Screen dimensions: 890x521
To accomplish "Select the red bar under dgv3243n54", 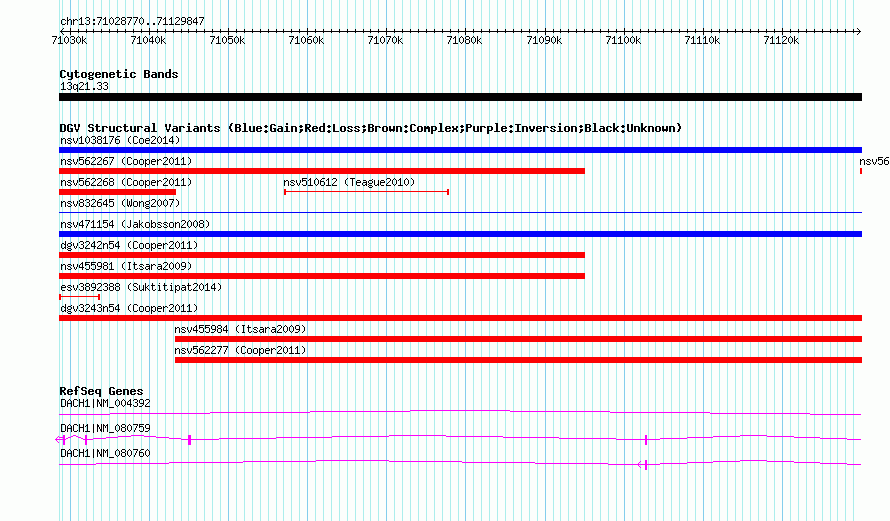I will click(x=460, y=318).
